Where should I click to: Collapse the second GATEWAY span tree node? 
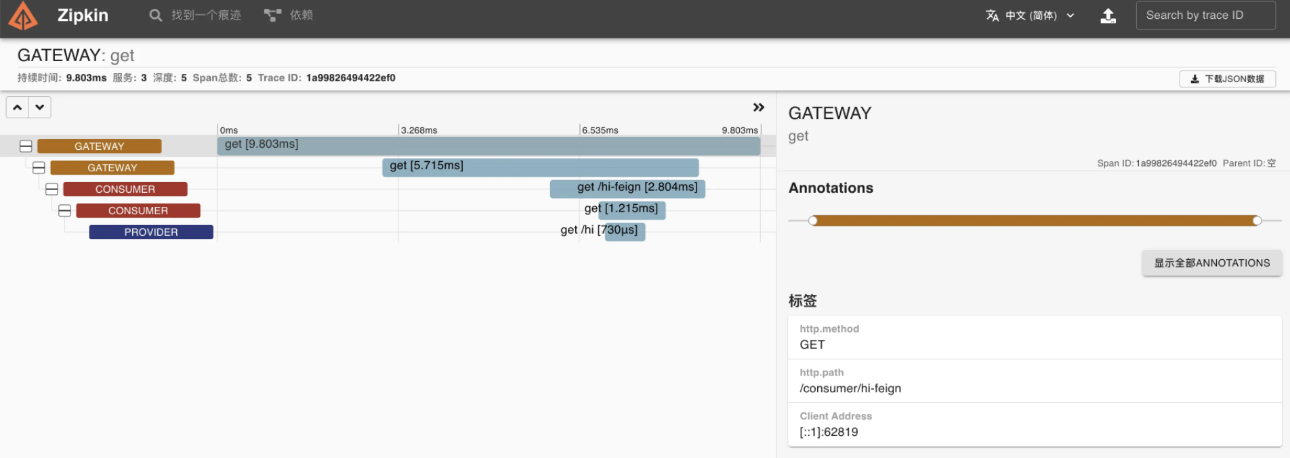coord(39,168)
